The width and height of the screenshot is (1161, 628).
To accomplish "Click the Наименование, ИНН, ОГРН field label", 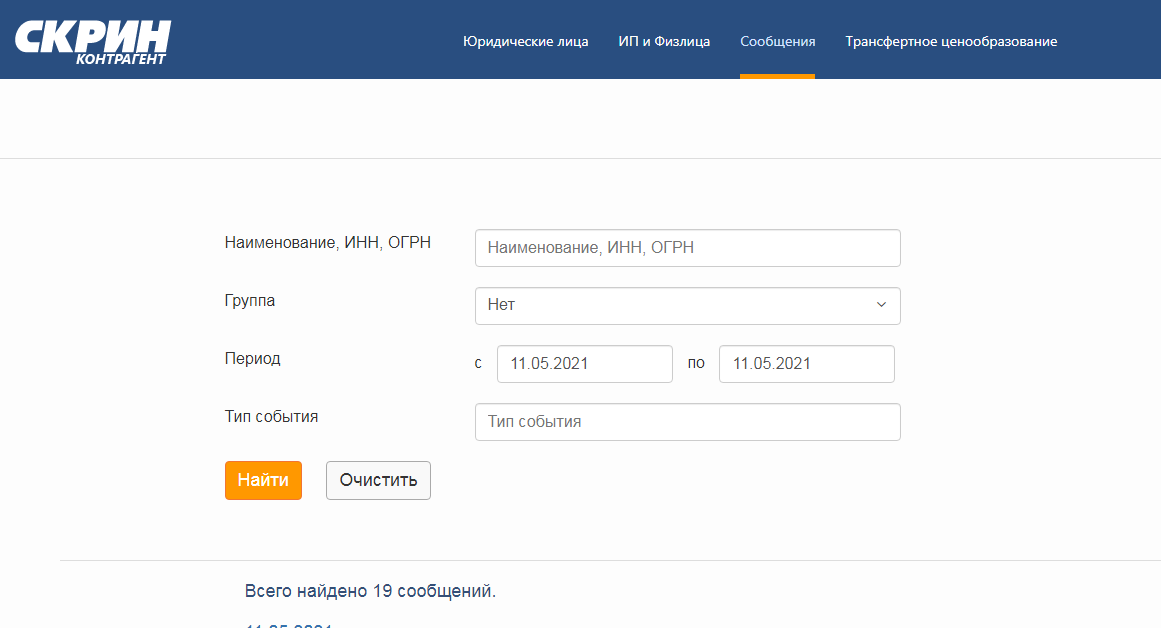I will 328,242.
